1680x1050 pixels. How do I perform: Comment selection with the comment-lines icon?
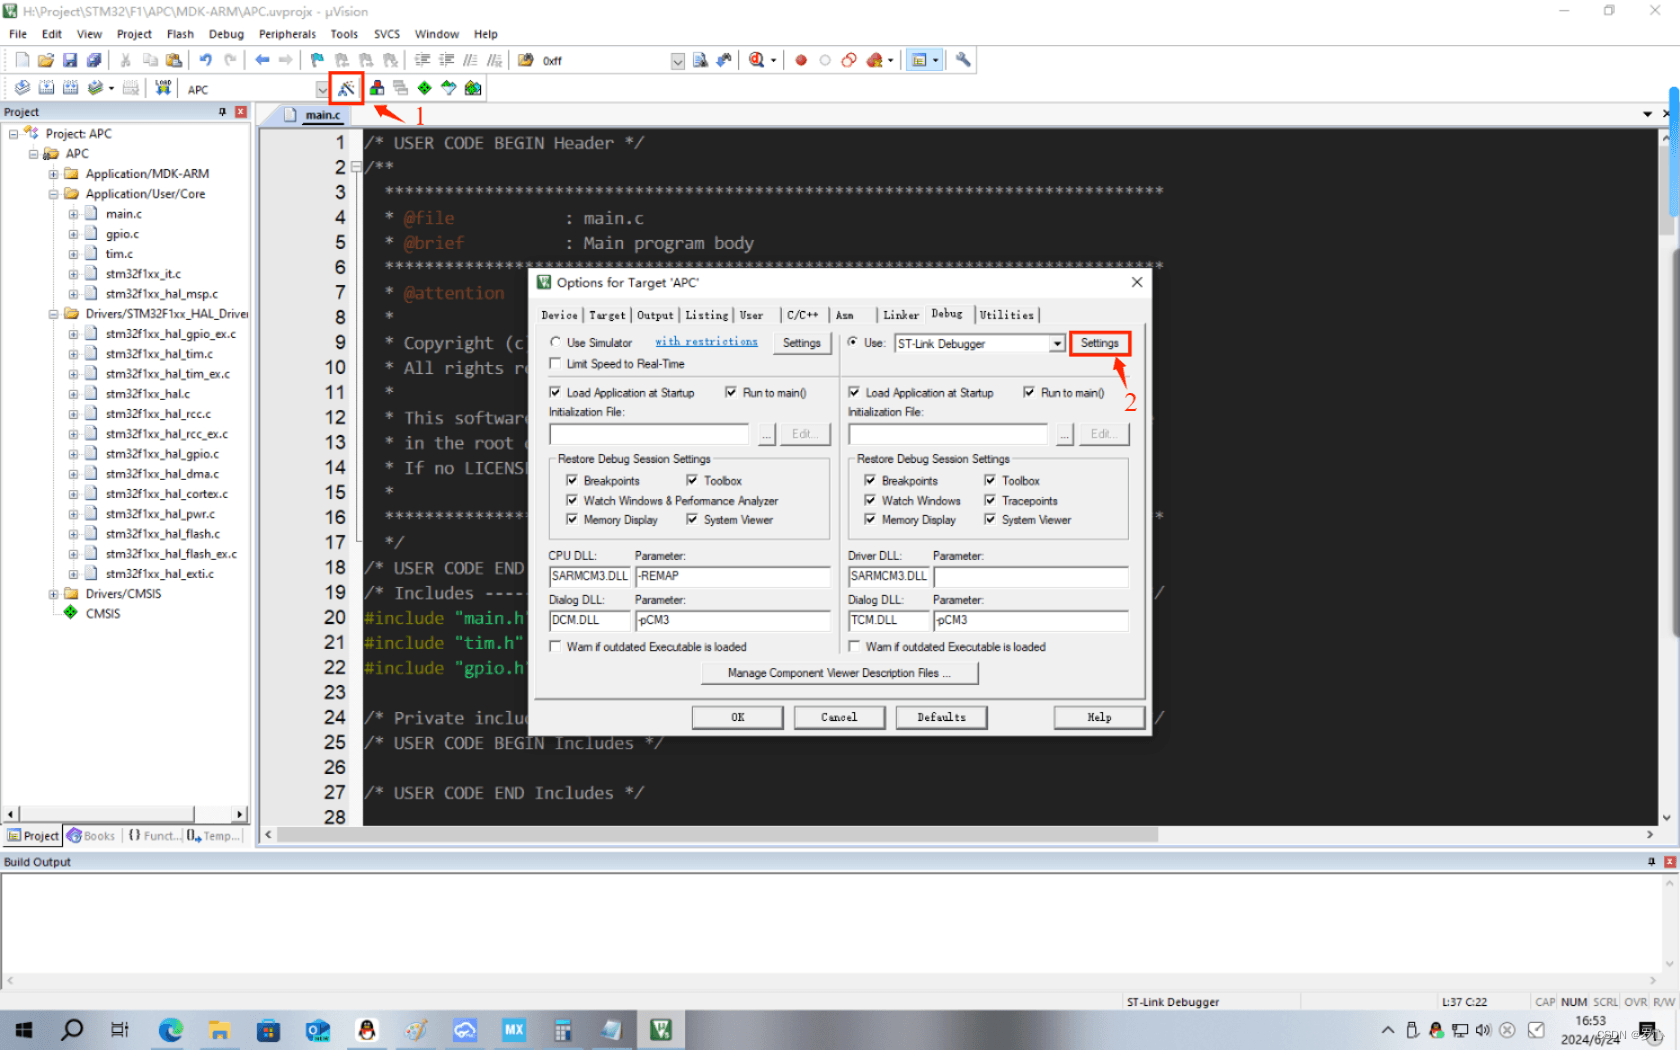click(x=470, y=60)
